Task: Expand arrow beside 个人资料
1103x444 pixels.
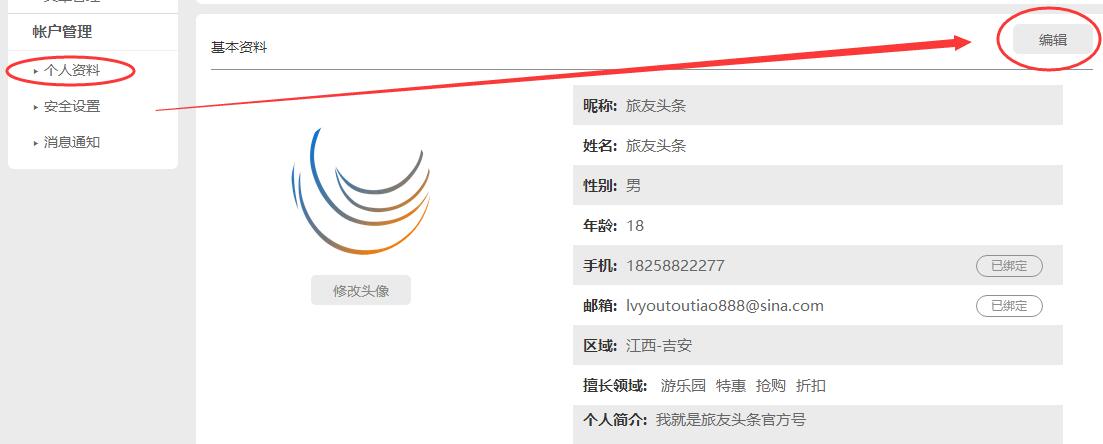Action: pos(36,71)
